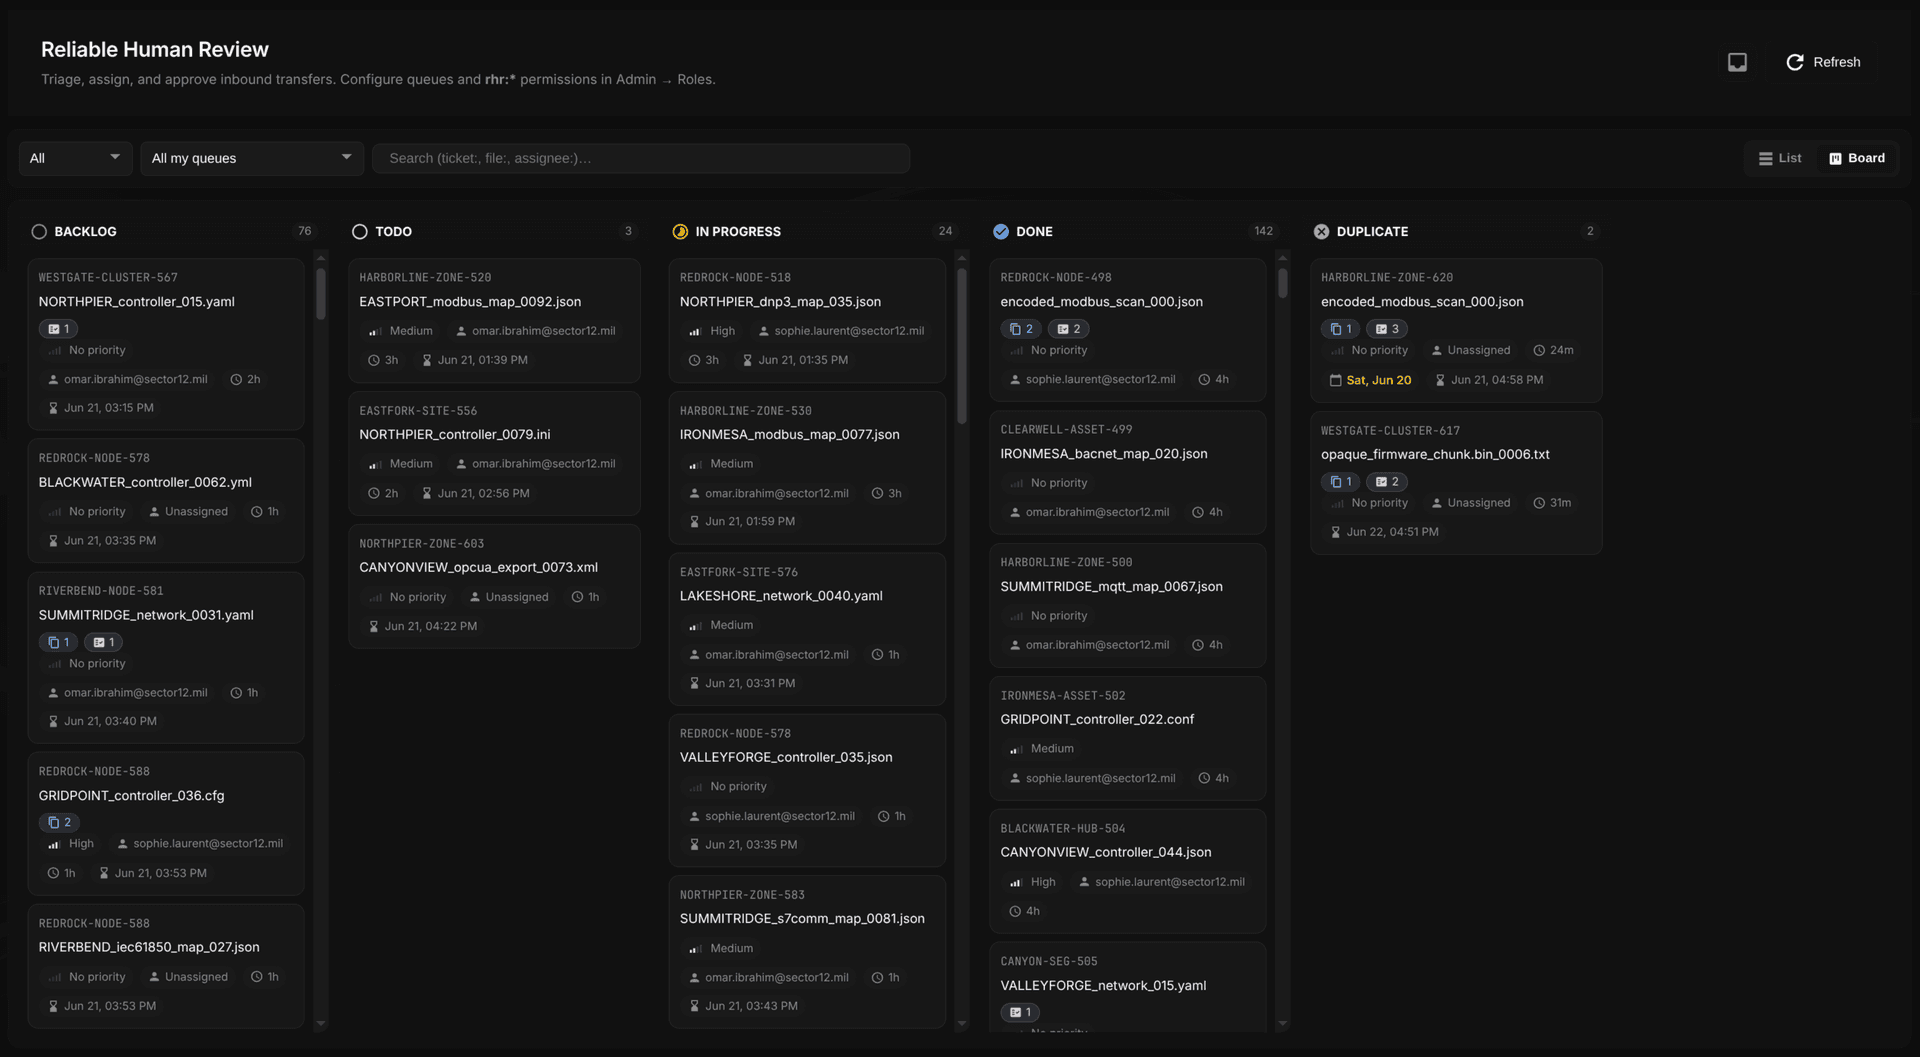Click copies badge on opaque_firmware_chunk.bin_0006.txt
The height and width of the screenshot is (1057, 1920).
coord(1340,482)
